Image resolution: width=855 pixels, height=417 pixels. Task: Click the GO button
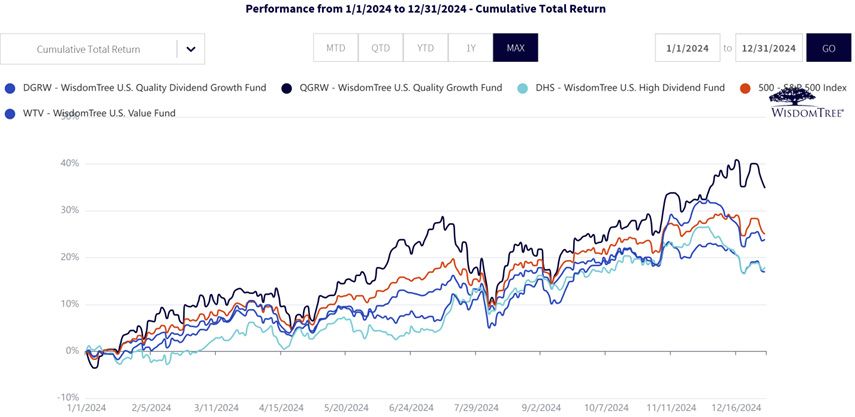(x=828, y=48)
